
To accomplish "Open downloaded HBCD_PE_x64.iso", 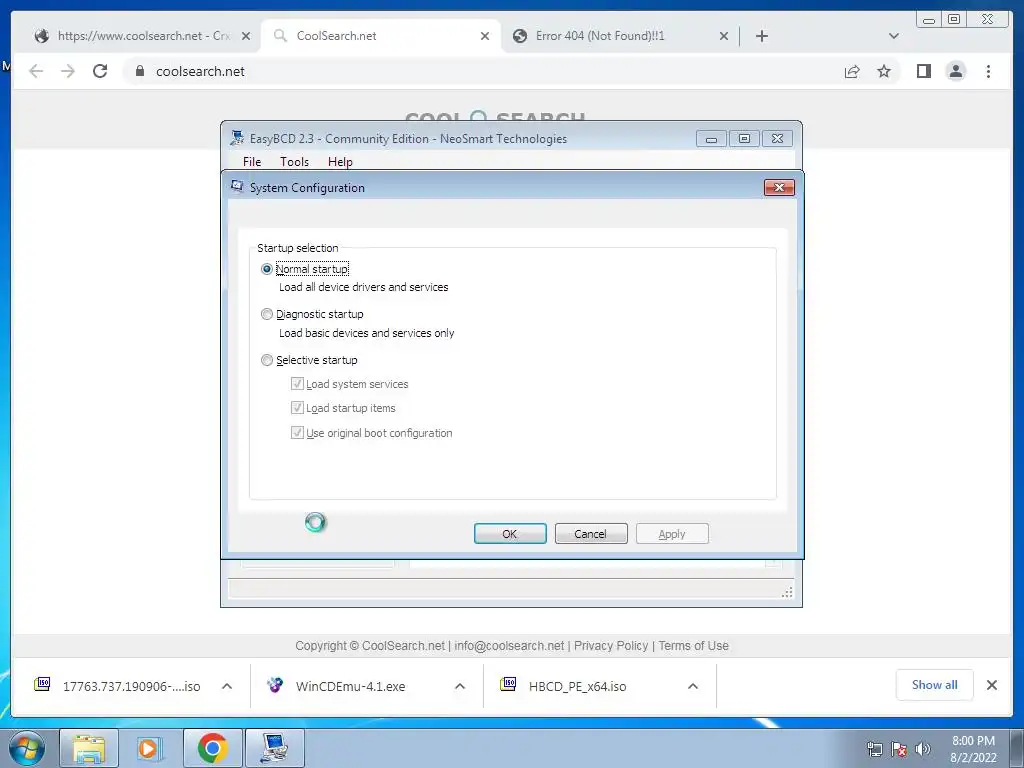I will 565,686.
